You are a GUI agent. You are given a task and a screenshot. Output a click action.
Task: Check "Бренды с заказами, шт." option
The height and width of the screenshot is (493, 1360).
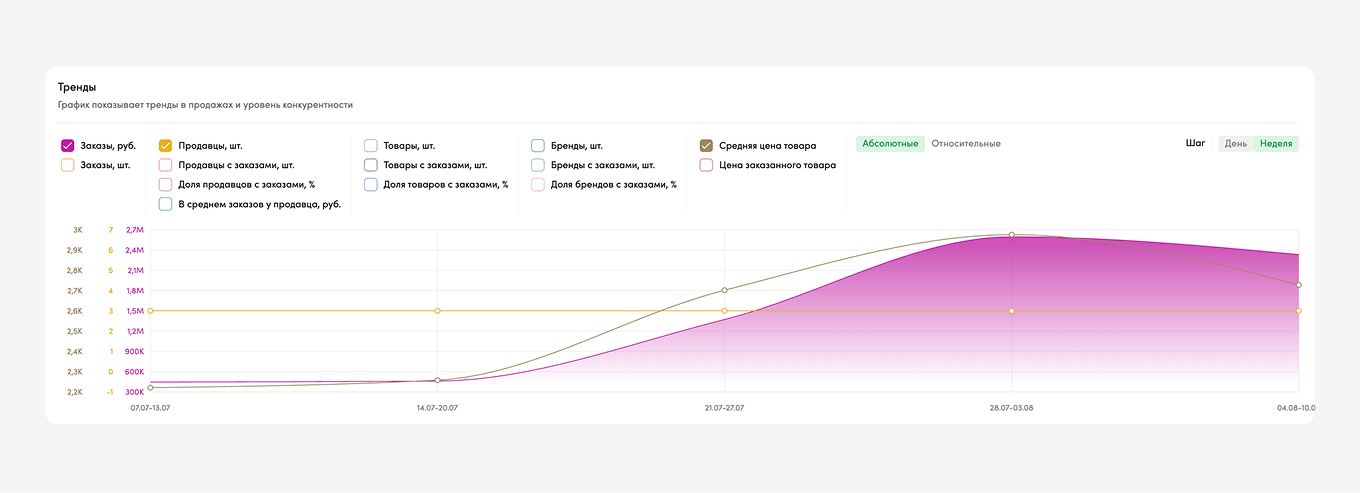point(538,165)
